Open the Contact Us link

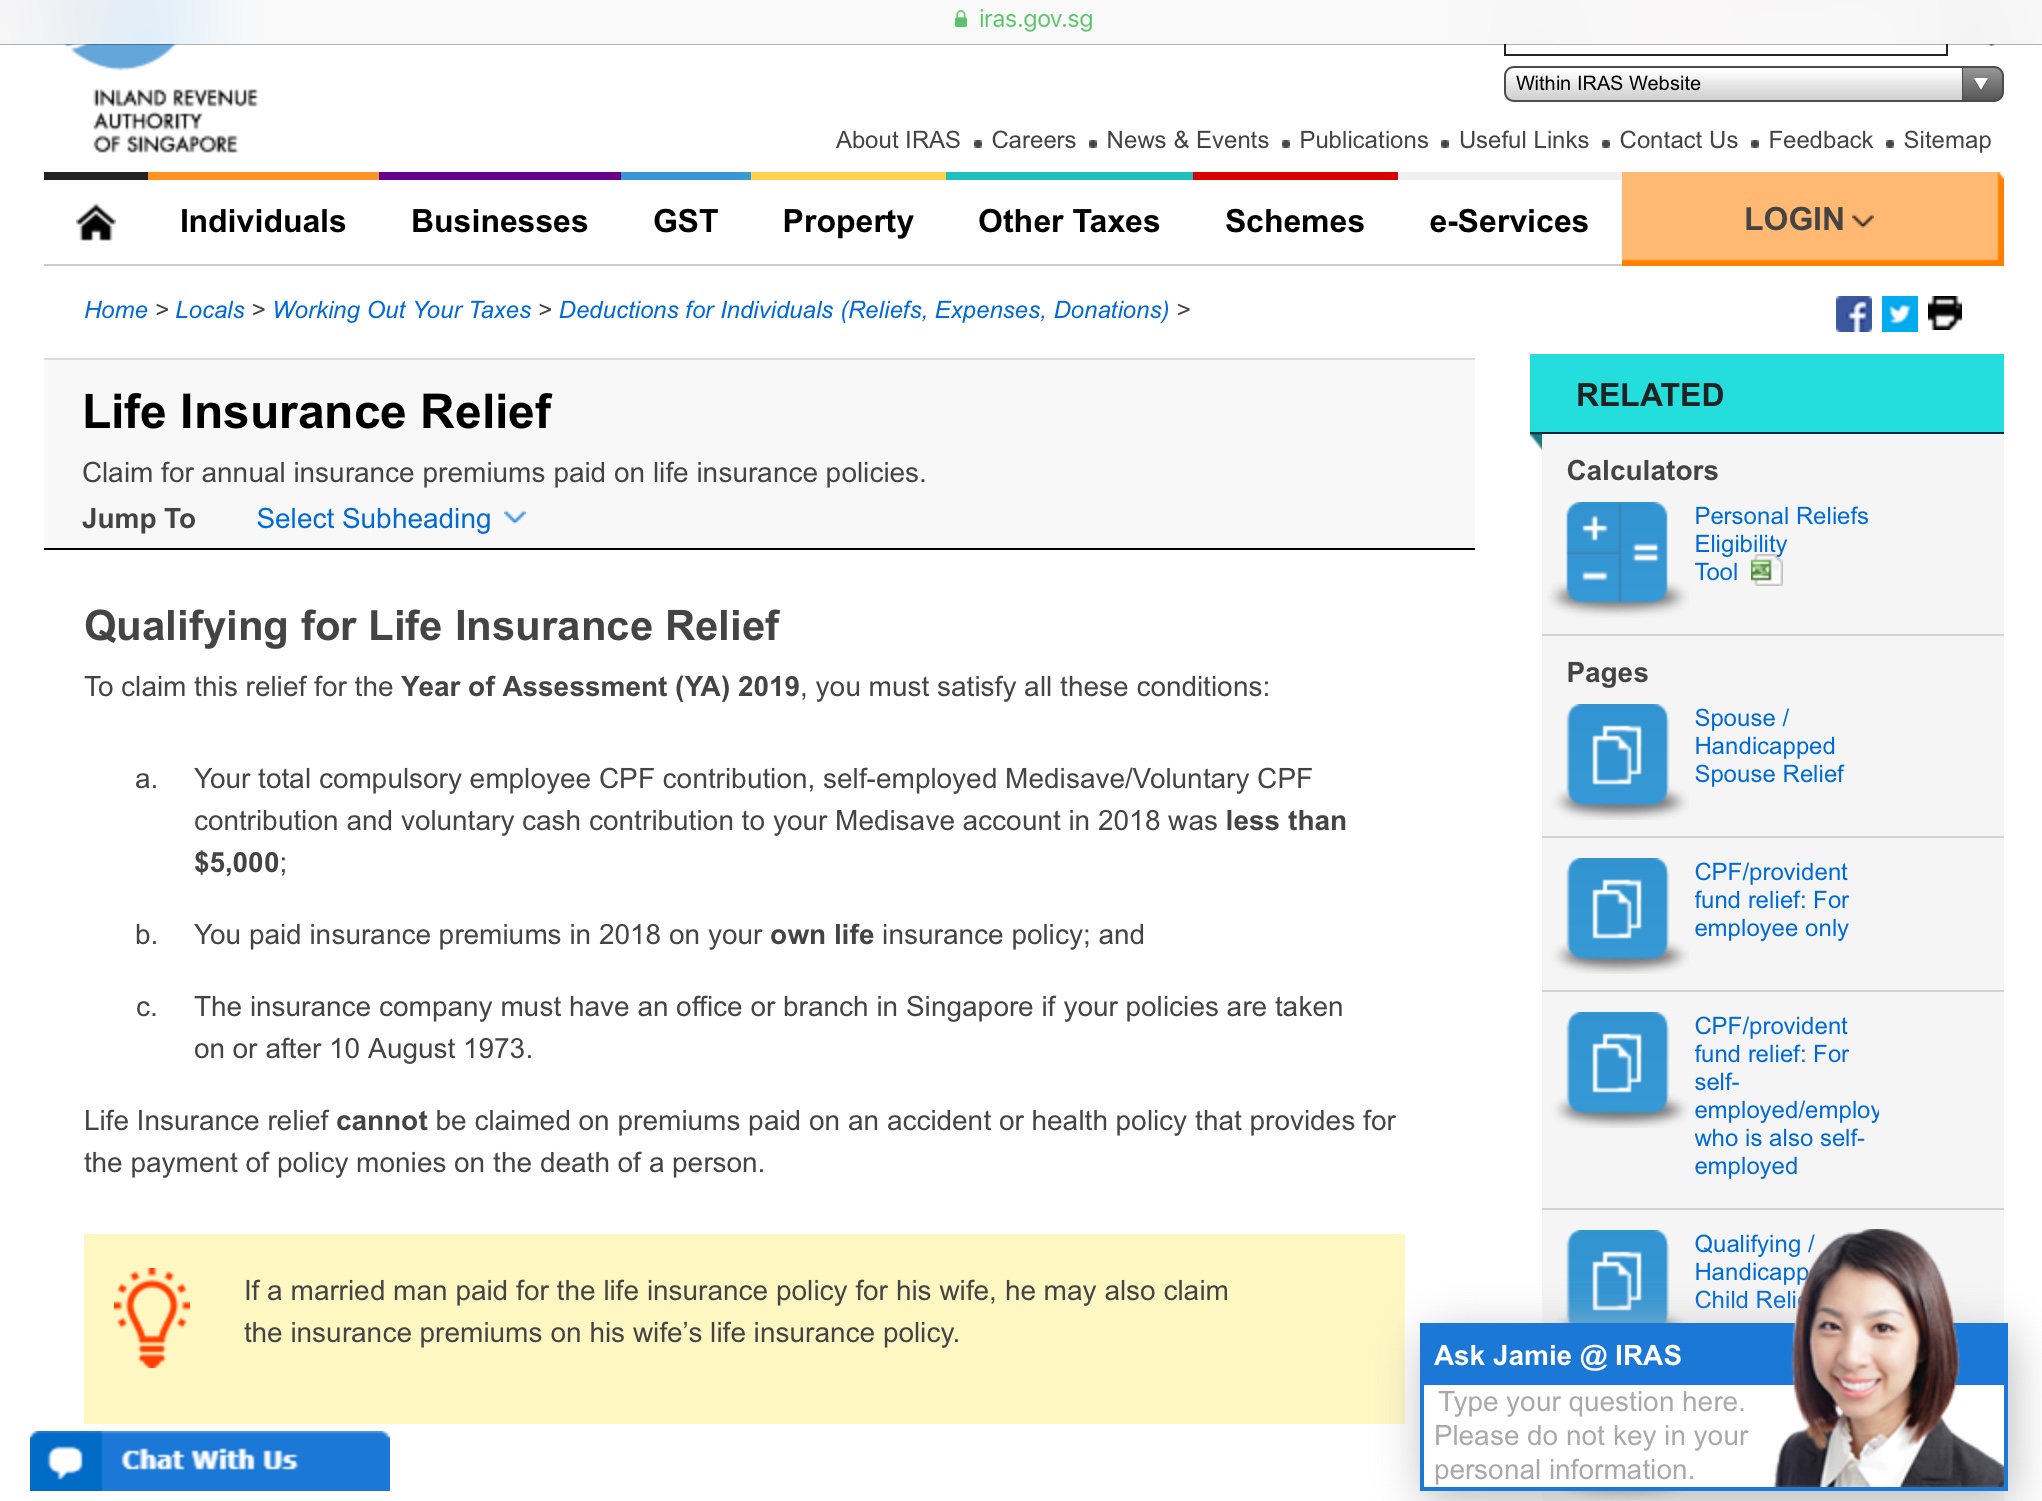[1677, 140]
